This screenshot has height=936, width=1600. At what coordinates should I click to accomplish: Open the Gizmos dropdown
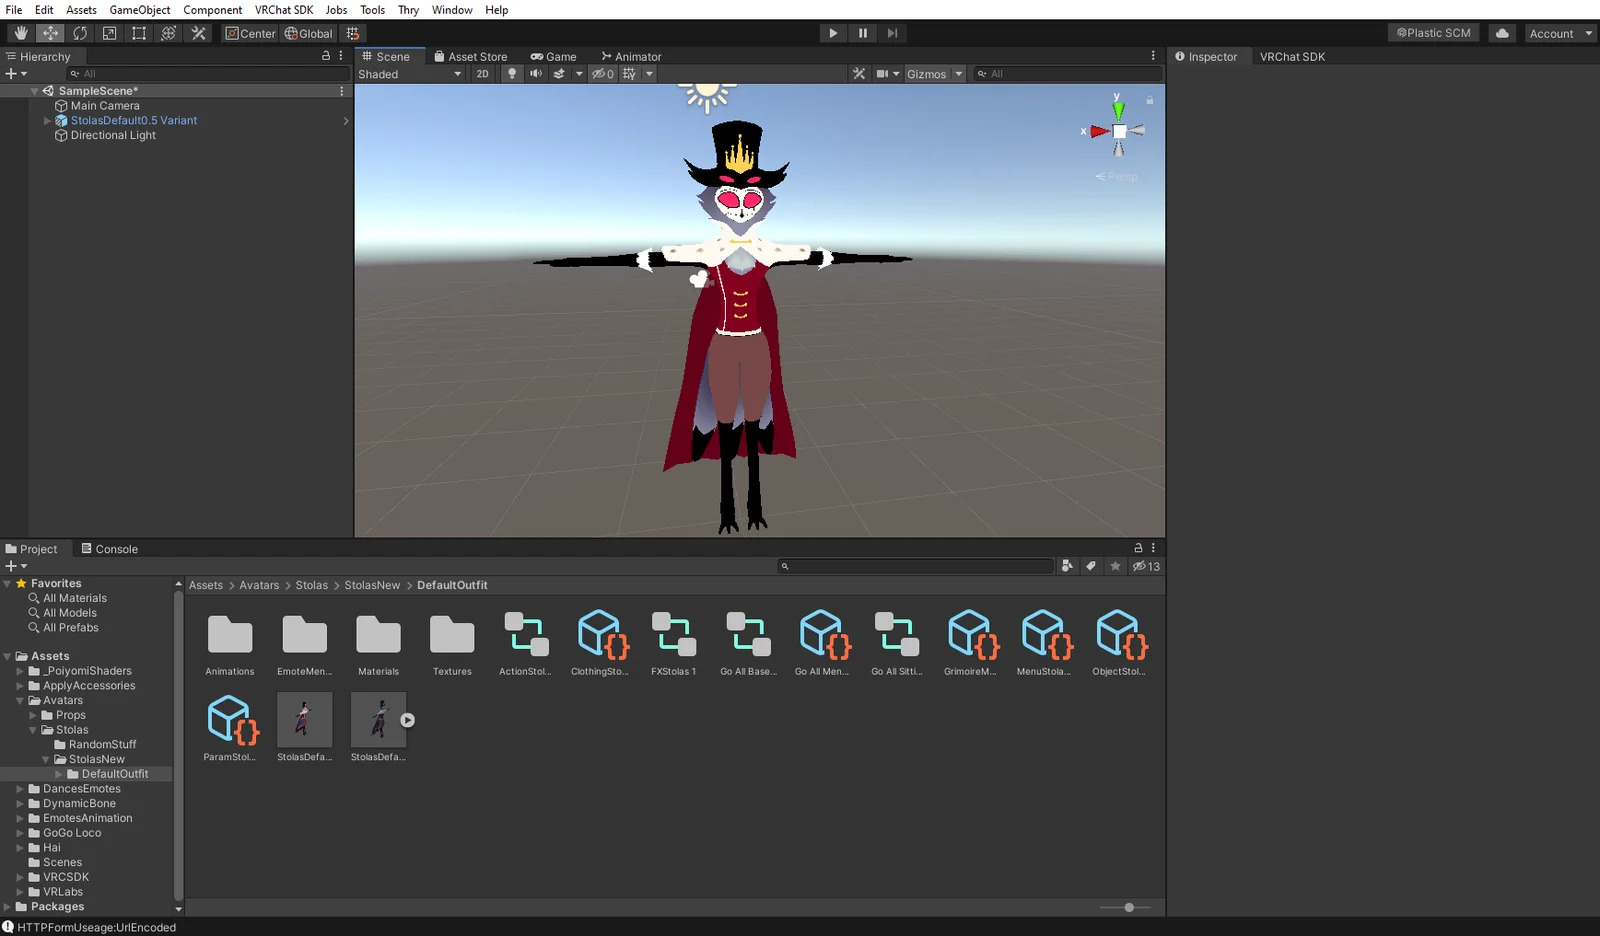point(933,73)
